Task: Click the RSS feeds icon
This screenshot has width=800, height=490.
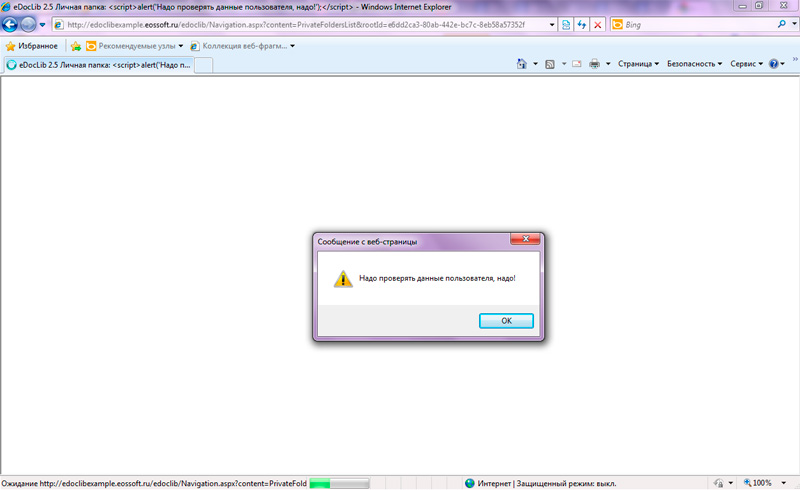Action: click(550, 64)
